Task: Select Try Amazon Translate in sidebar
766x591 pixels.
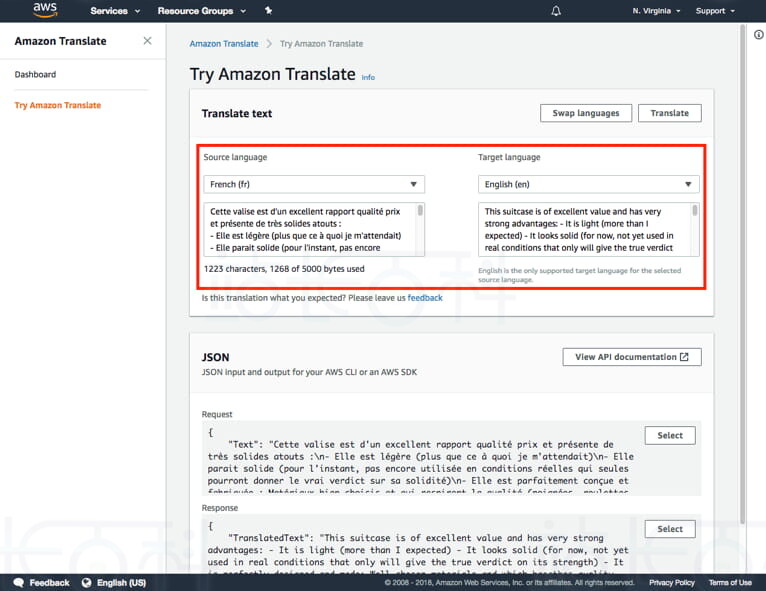Action: (58, 105)
